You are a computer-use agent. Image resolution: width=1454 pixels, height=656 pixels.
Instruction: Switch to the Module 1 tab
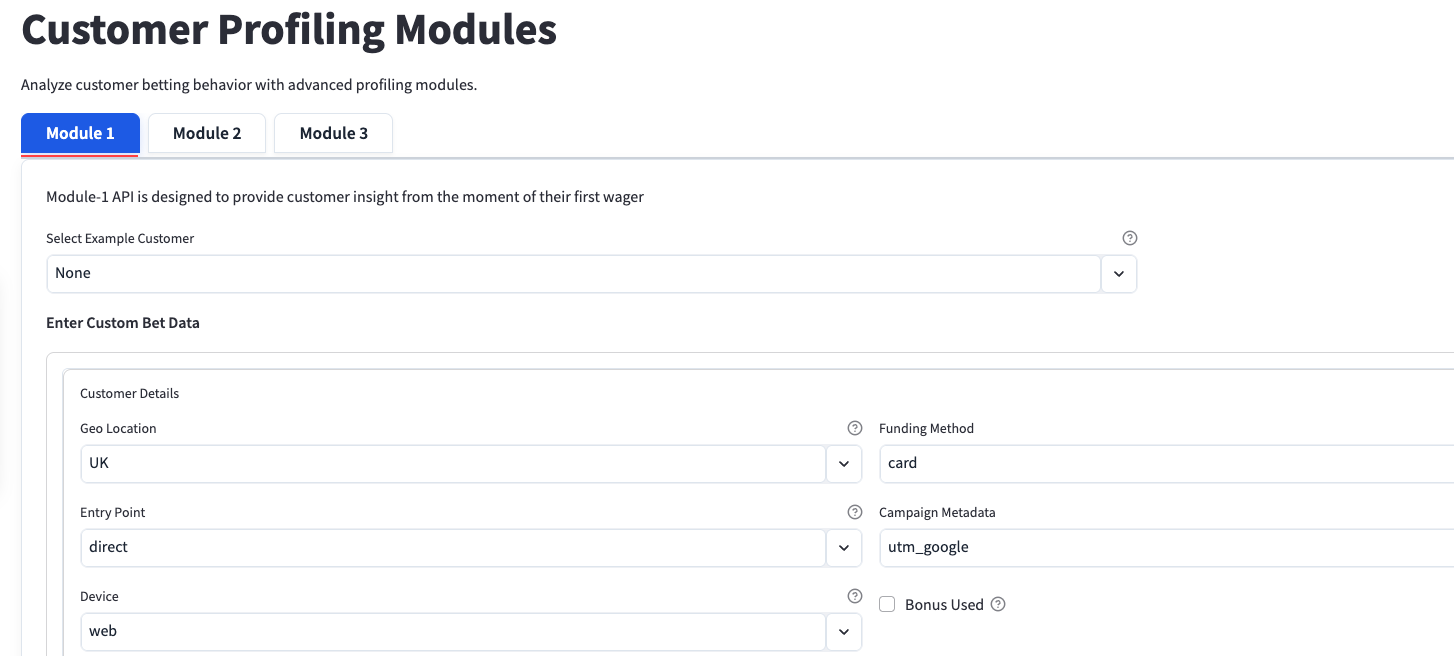point(80,134)
